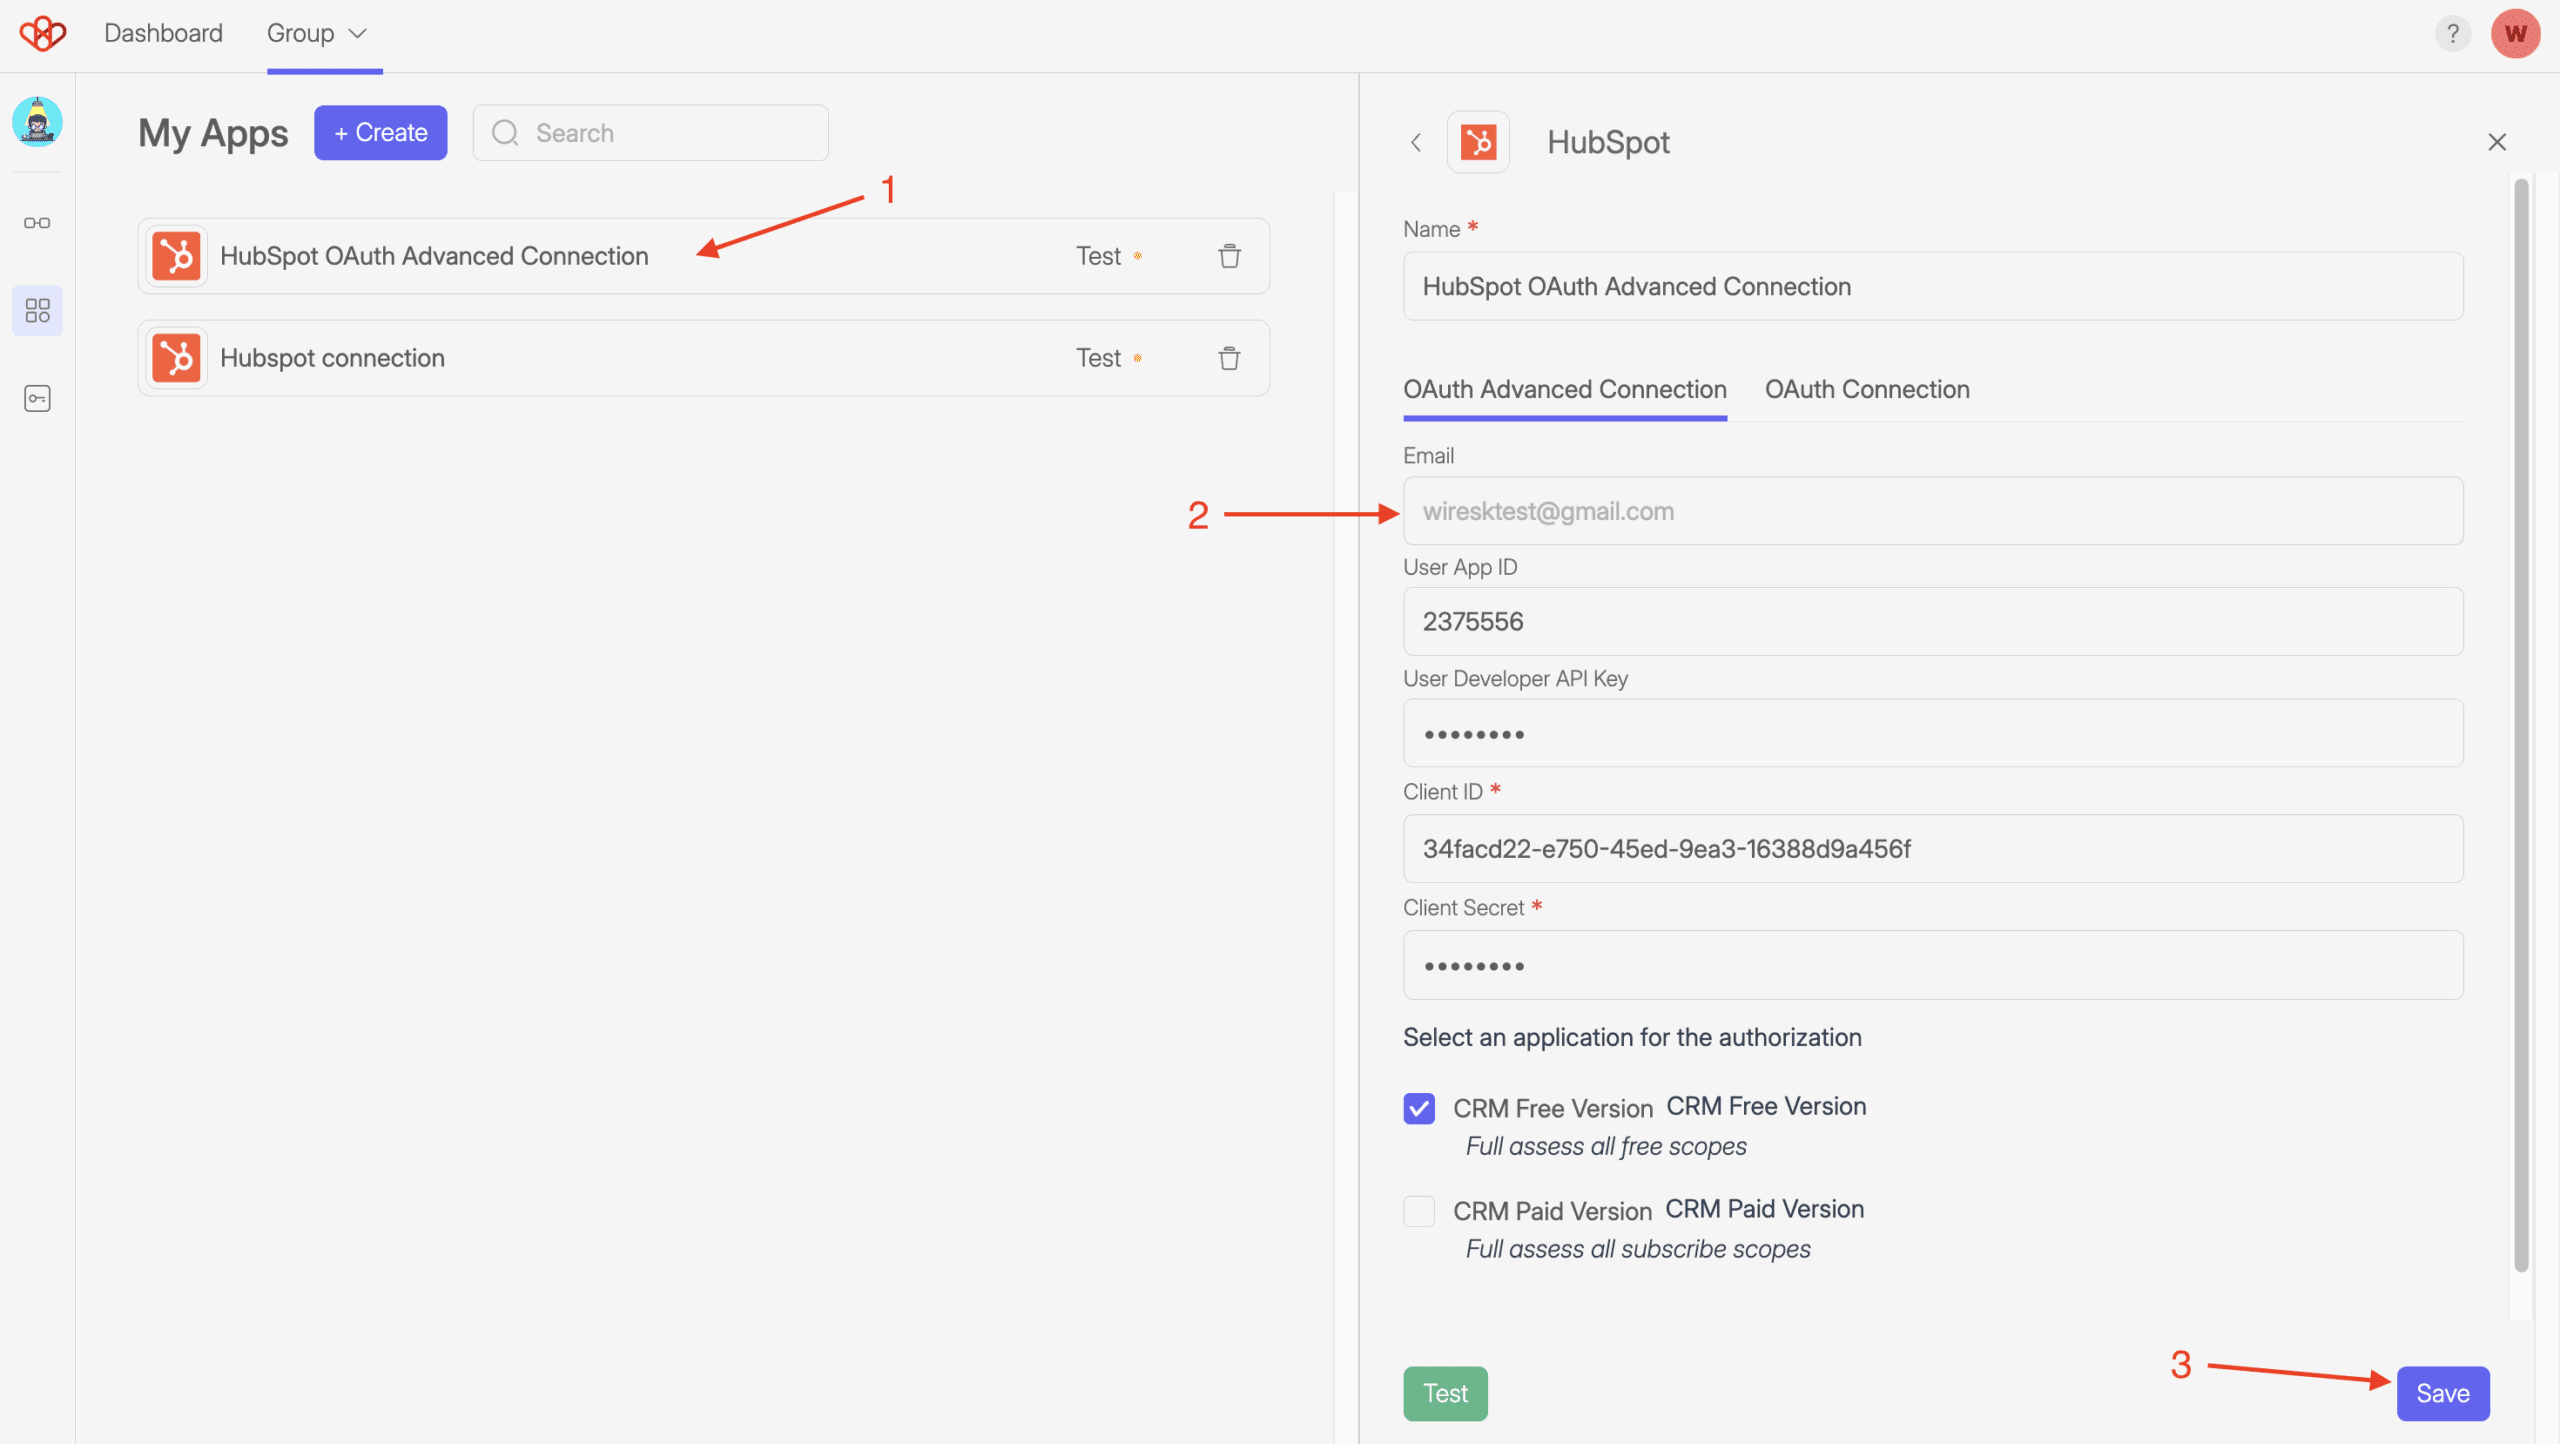This screenshot has height=1444, width=2560.
Task: Switch to OAuth Advanced Connection tab
Action: tap(1564, 390)
